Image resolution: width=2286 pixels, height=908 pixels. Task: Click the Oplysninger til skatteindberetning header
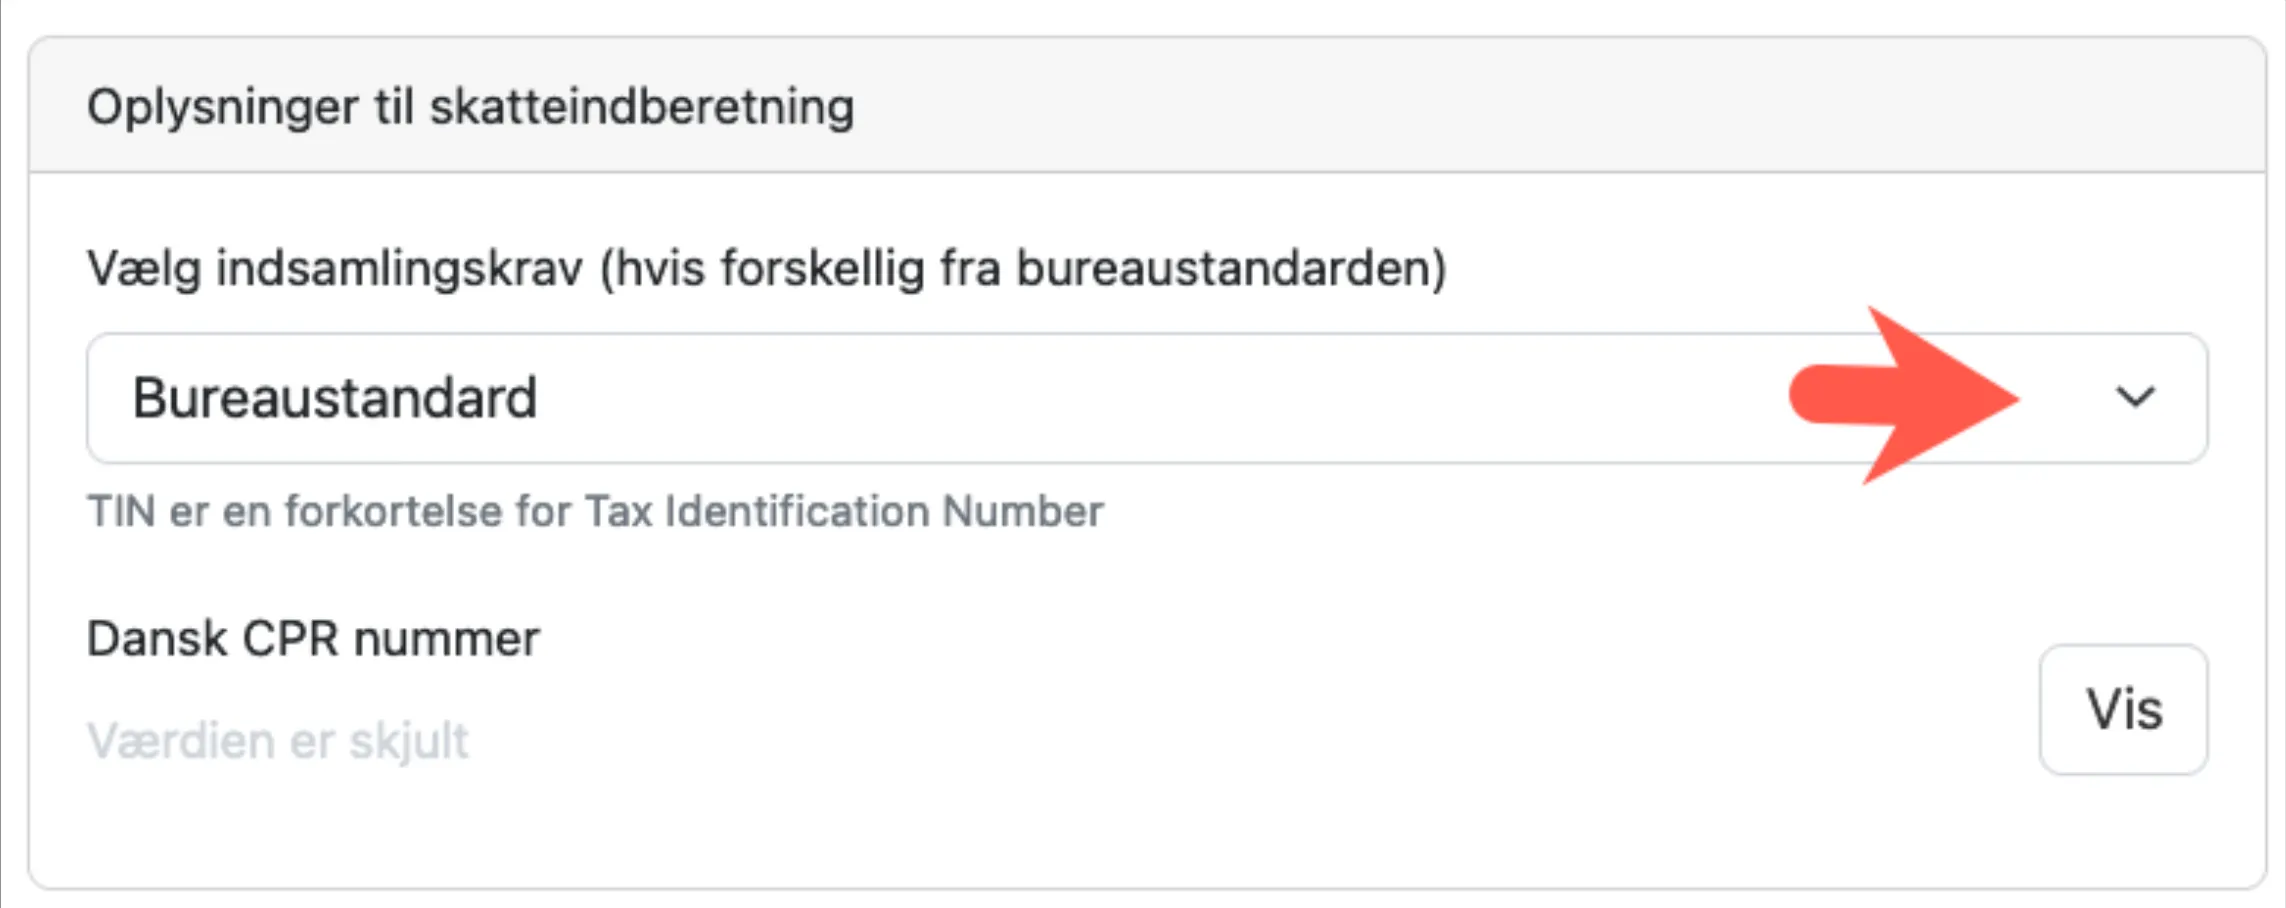[470, 105]
